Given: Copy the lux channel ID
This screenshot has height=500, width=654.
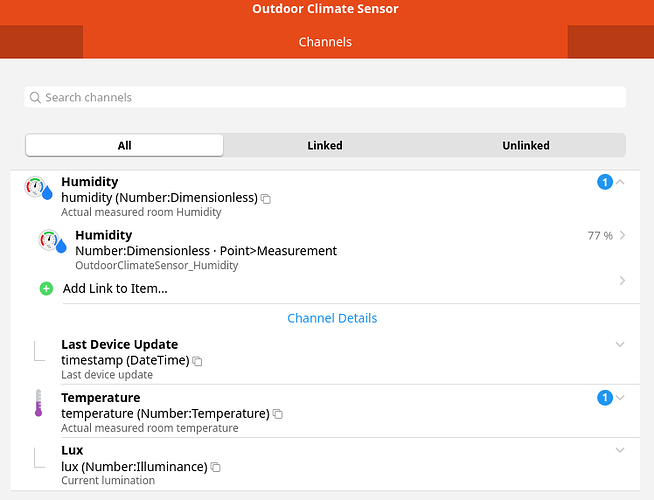Looking at the screenshot, I should click(x=216, y=467).
